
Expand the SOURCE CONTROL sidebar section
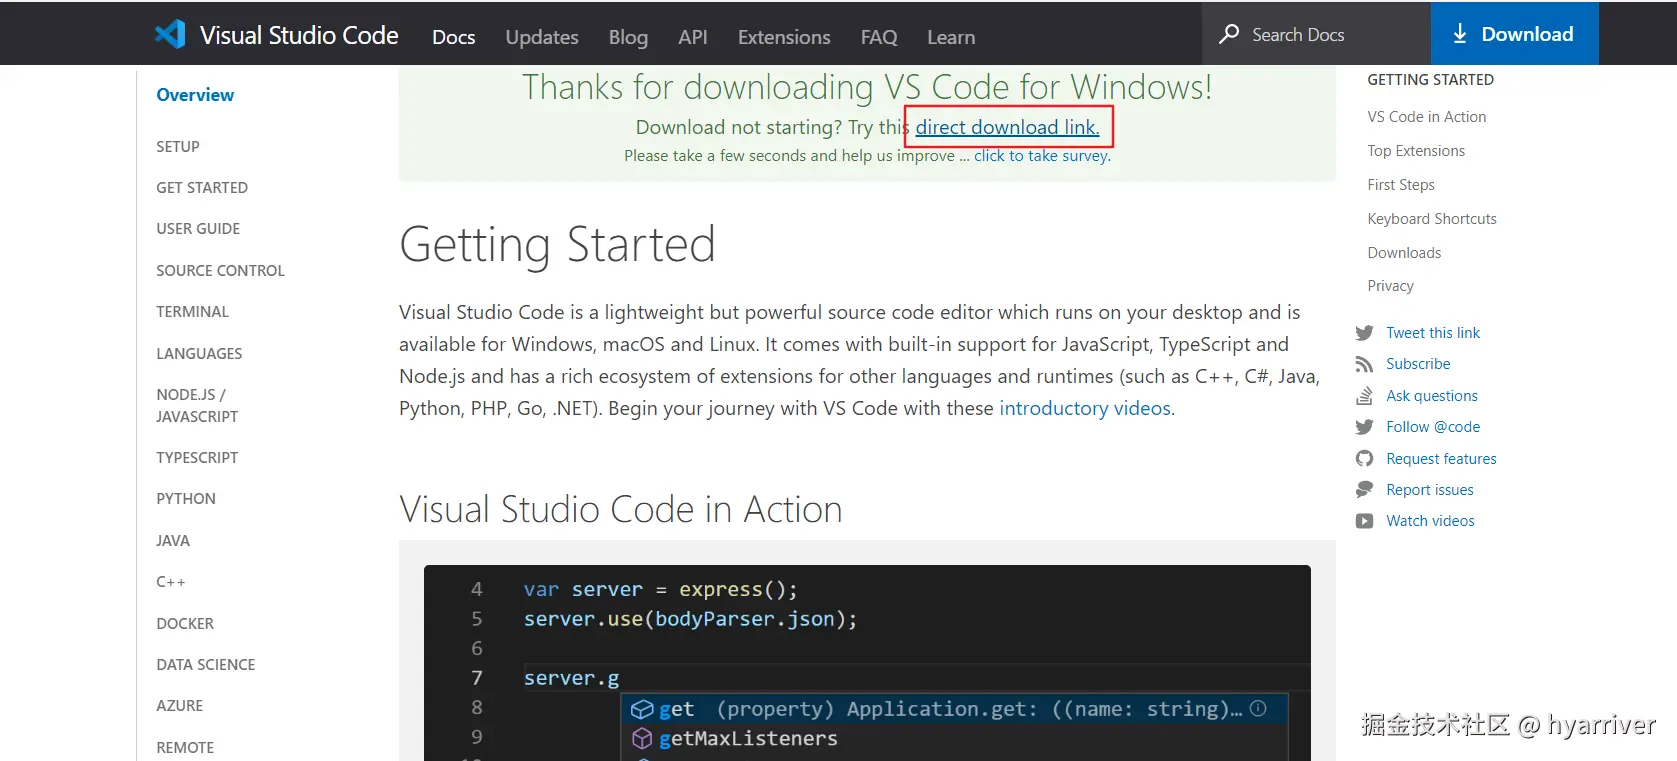click(220, 271)
